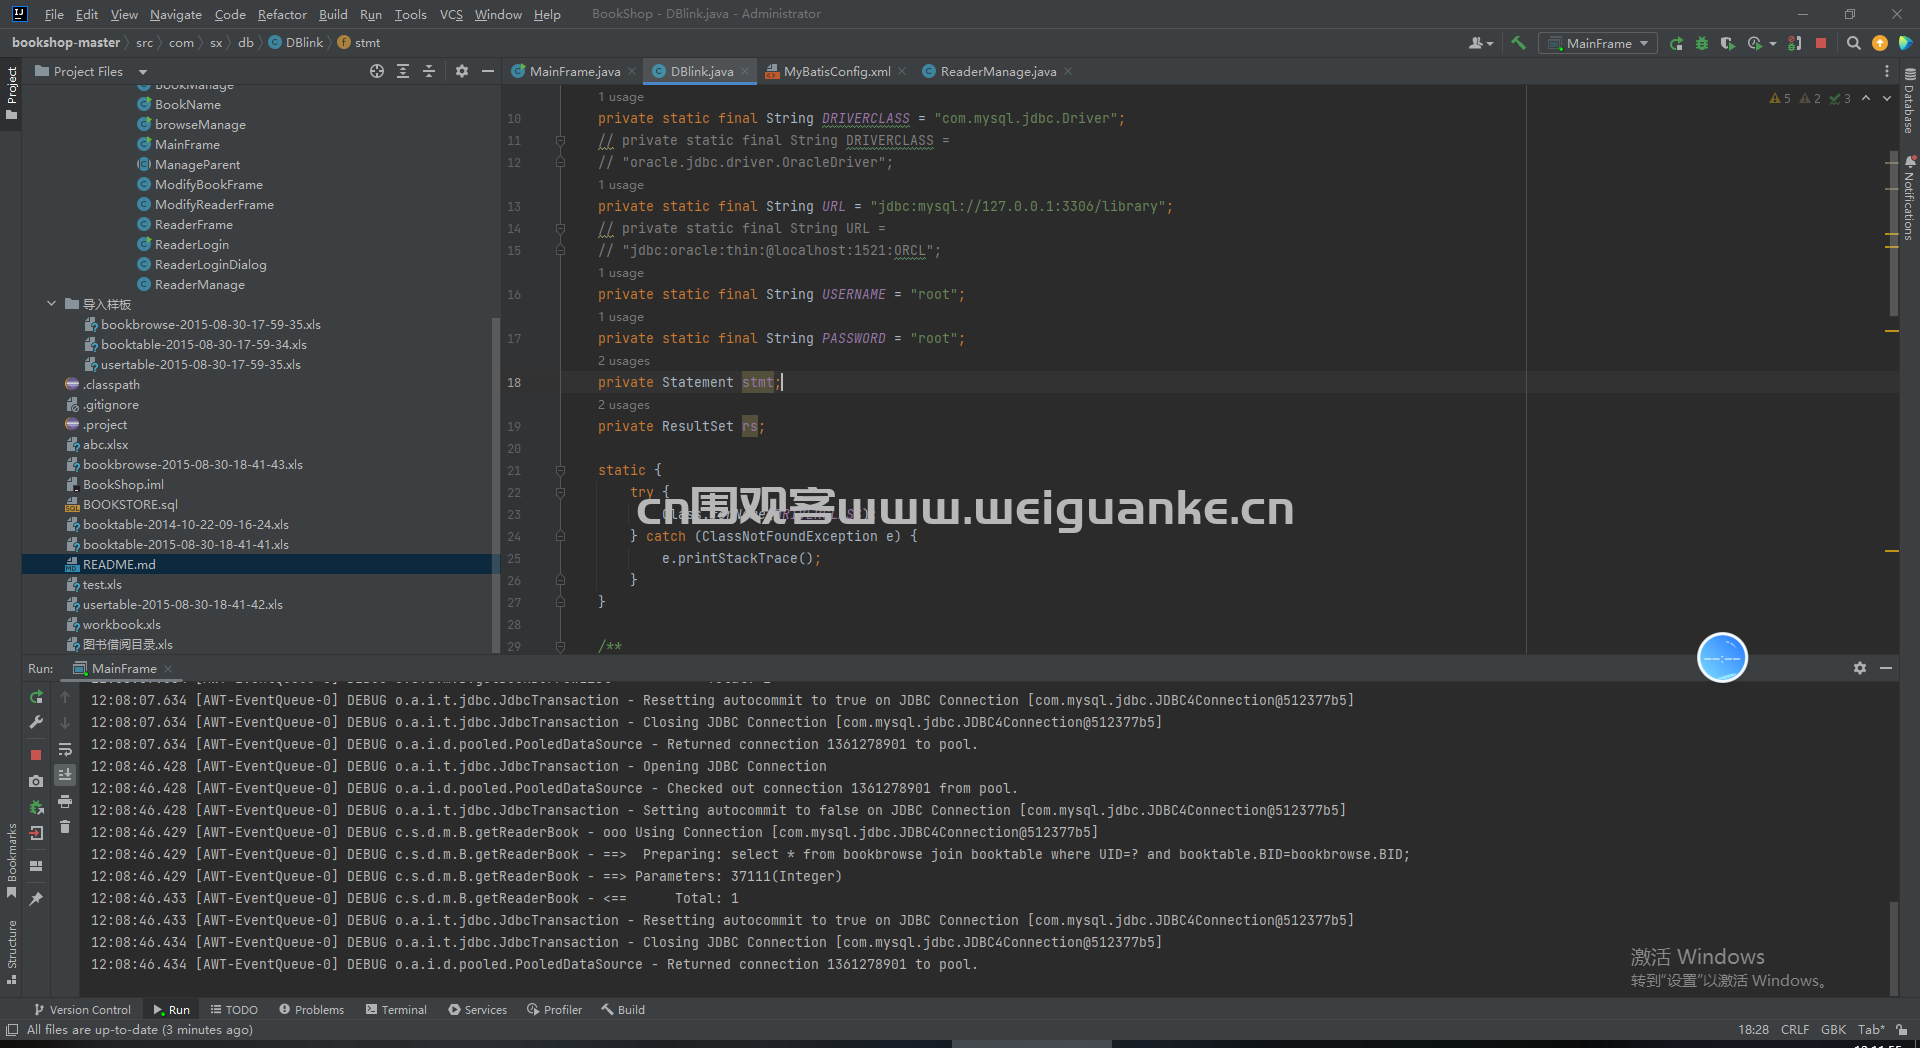Select README.md in project tree
The image size is (1920, 1048).
click(119, 564)
